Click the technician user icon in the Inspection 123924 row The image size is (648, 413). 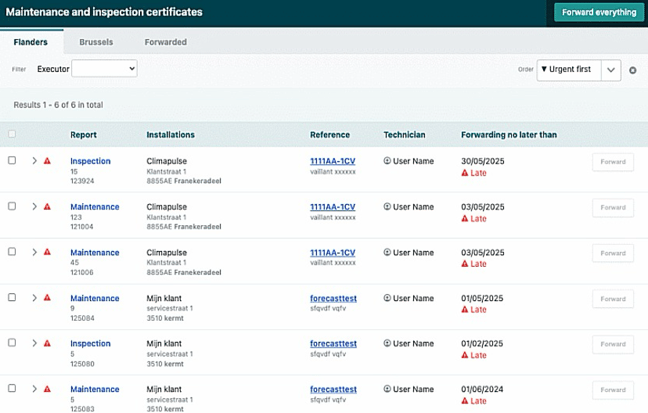tap(387, 161)
